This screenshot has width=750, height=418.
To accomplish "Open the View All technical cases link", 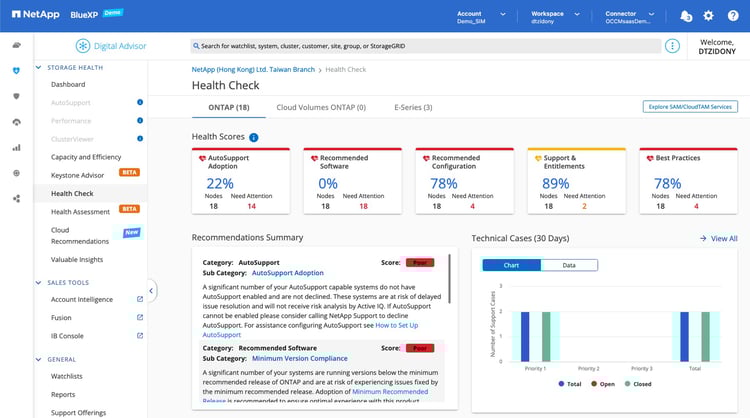I will pos(719,238).
